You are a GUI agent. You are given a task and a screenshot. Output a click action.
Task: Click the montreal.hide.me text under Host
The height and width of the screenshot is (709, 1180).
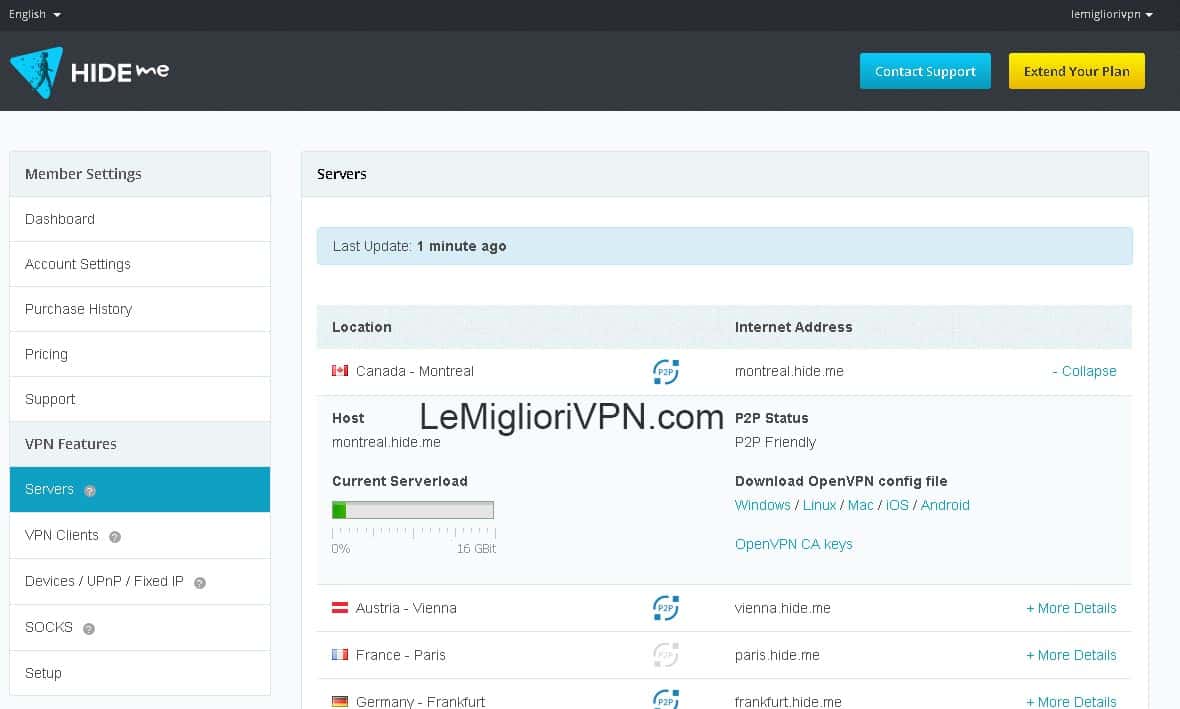pos(386,442)
